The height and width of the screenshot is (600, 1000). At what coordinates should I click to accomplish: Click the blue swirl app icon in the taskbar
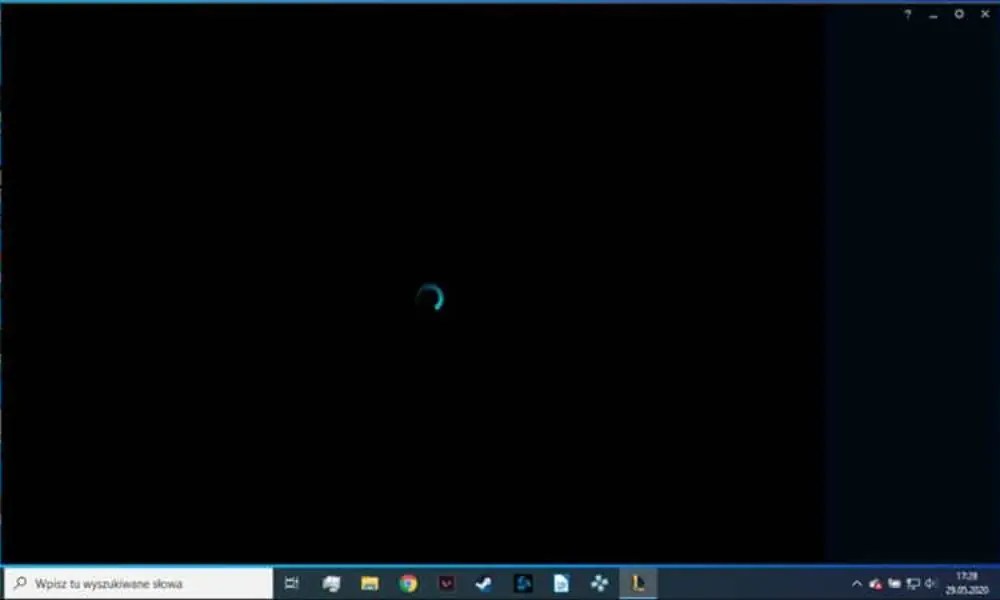pos(523,584)
